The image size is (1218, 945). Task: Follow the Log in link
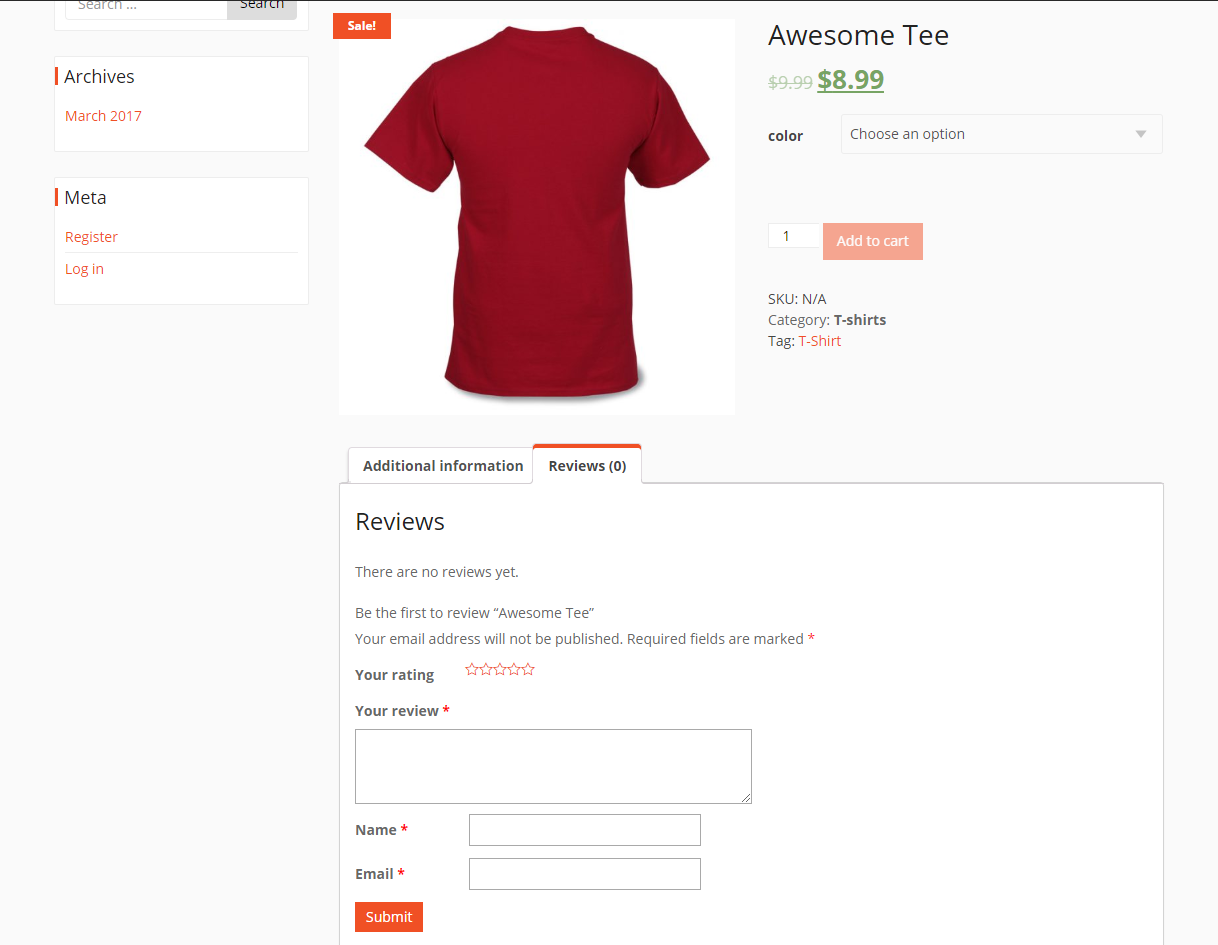(84, 269)
